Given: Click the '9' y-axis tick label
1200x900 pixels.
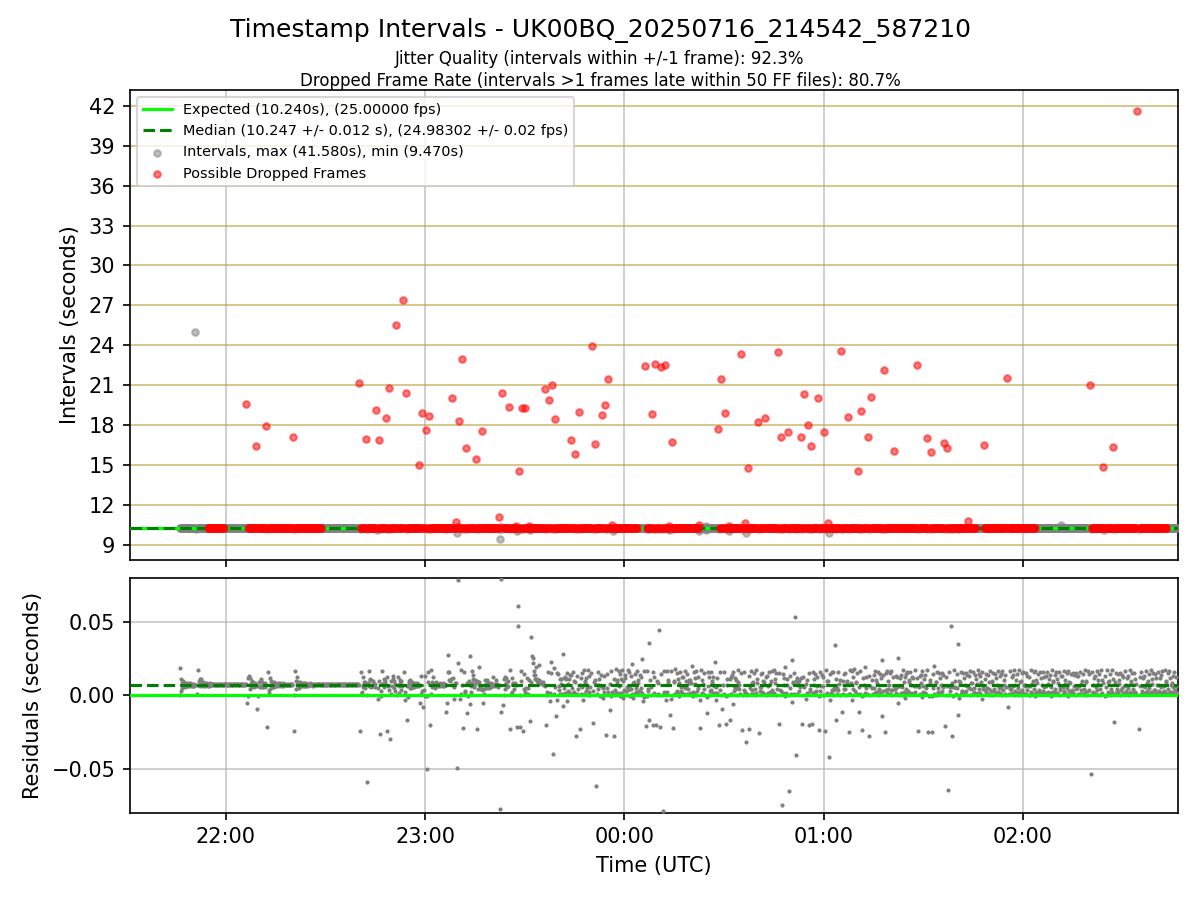Looking at the screenshot, I should tap(110, 545).
